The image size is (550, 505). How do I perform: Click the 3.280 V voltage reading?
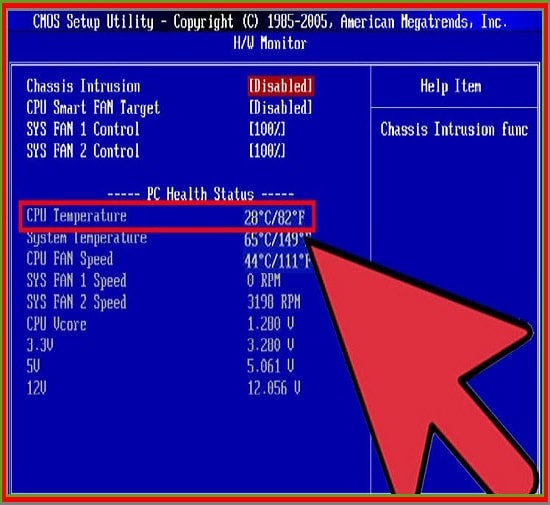point(271,346)
